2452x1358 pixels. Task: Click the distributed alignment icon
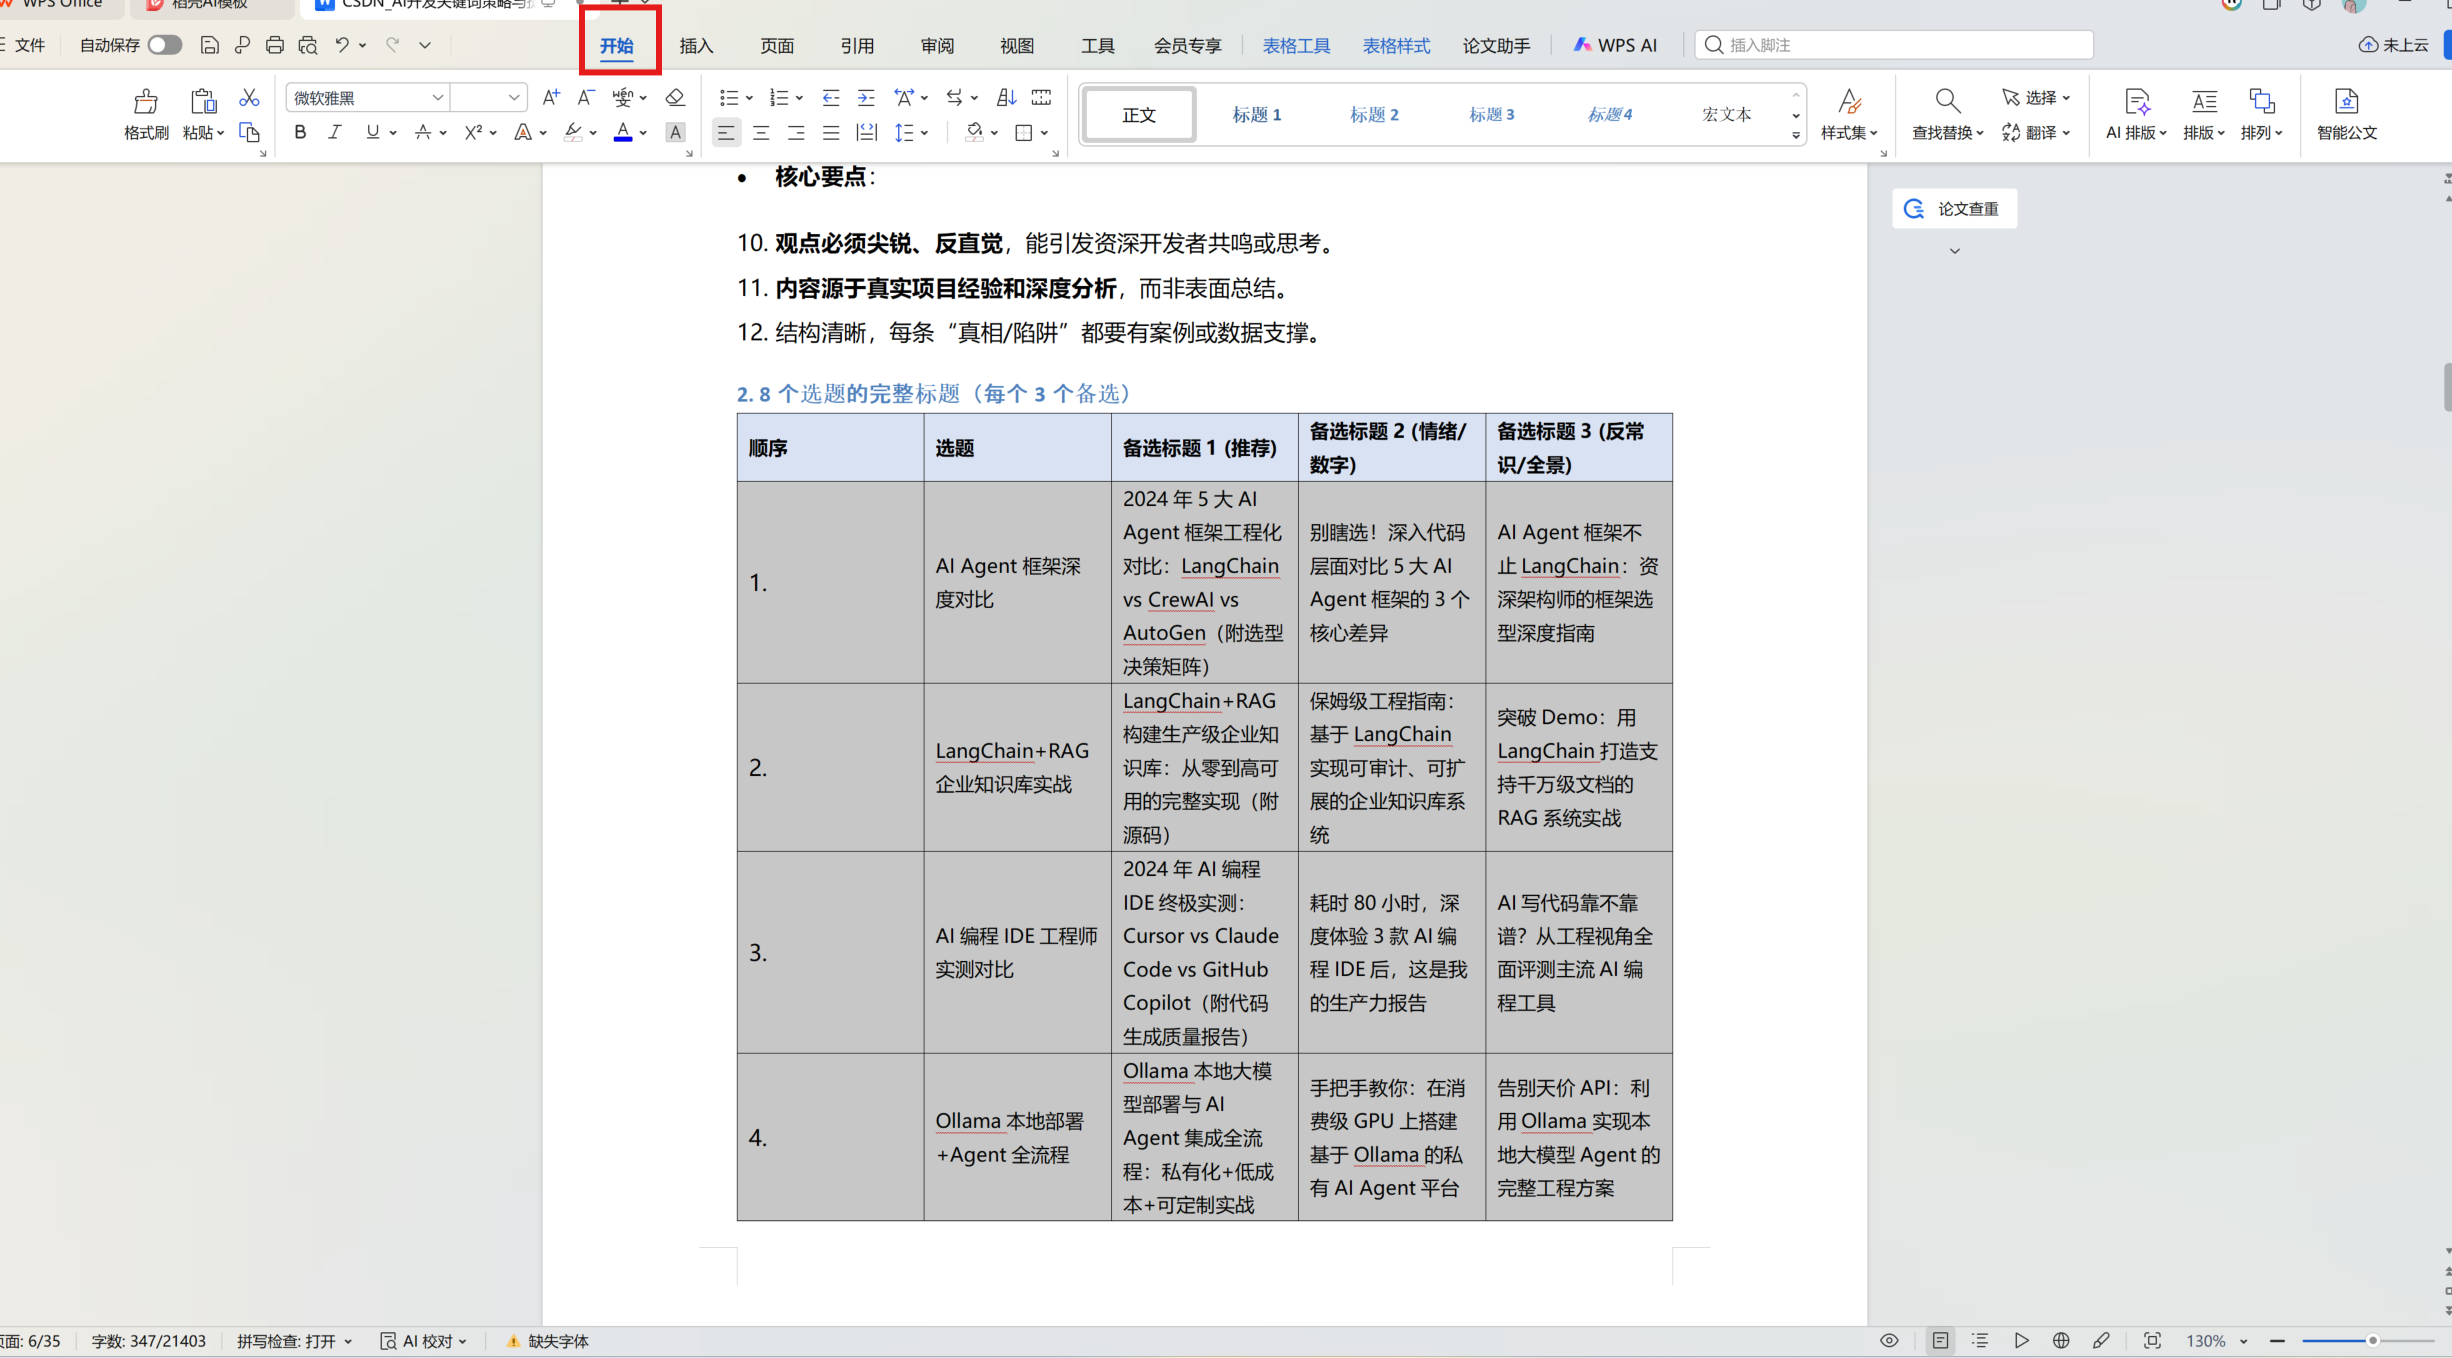866,132
